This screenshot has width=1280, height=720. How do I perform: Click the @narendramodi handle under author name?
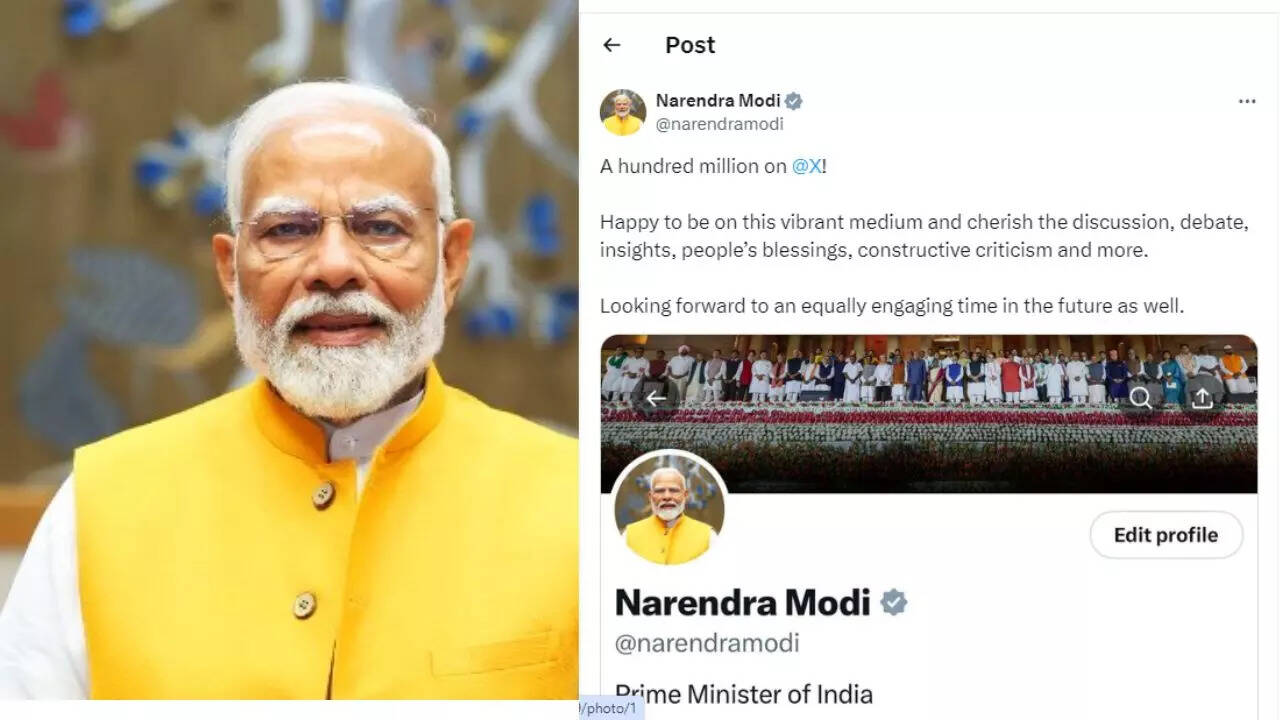[x=720, y=125]
